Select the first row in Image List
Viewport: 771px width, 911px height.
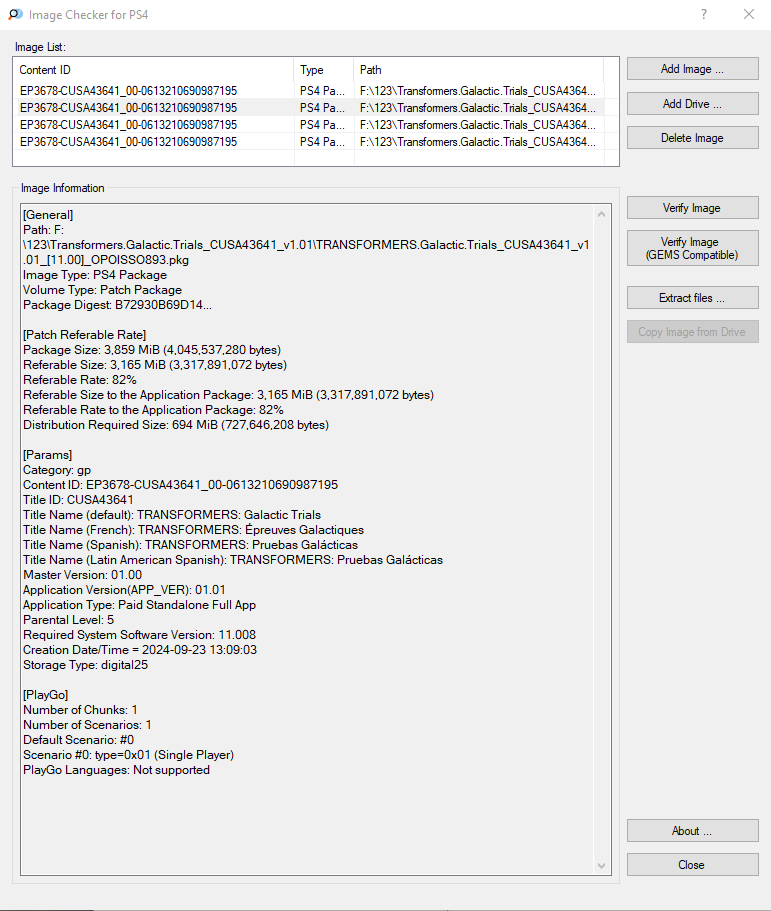tap(308, 91)
